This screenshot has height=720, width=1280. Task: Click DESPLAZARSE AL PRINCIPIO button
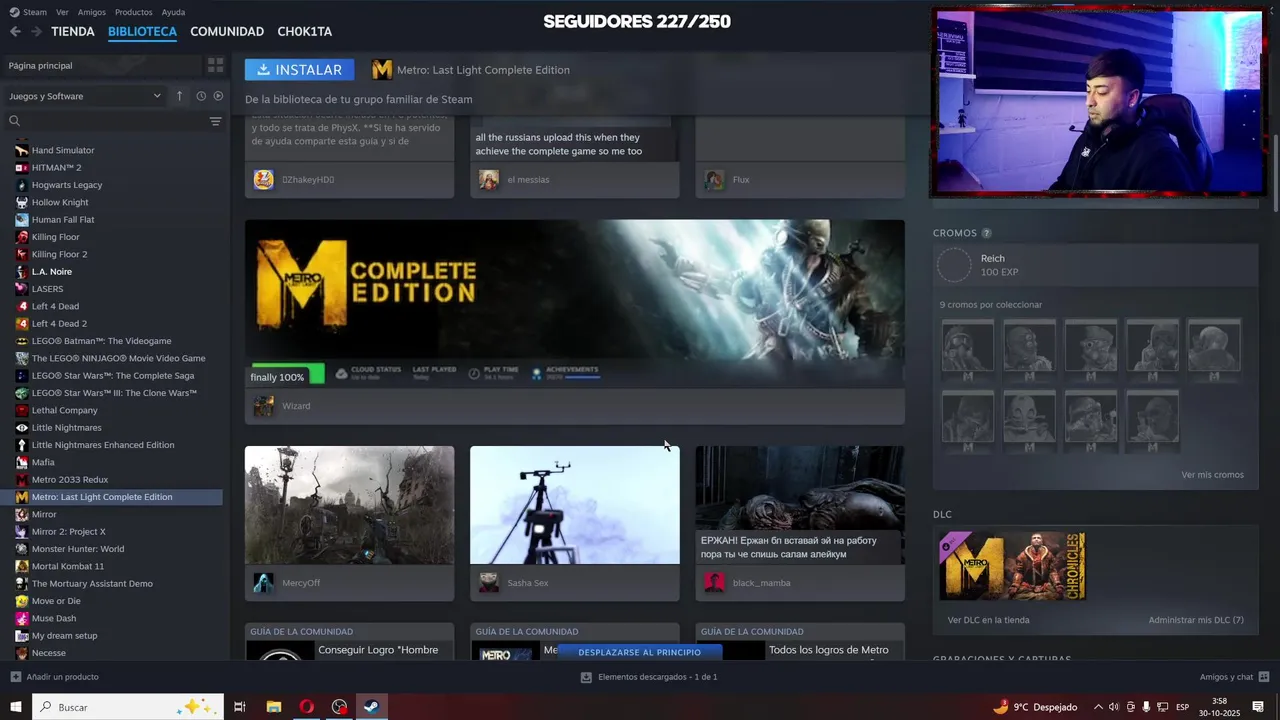tap(639, 652)
